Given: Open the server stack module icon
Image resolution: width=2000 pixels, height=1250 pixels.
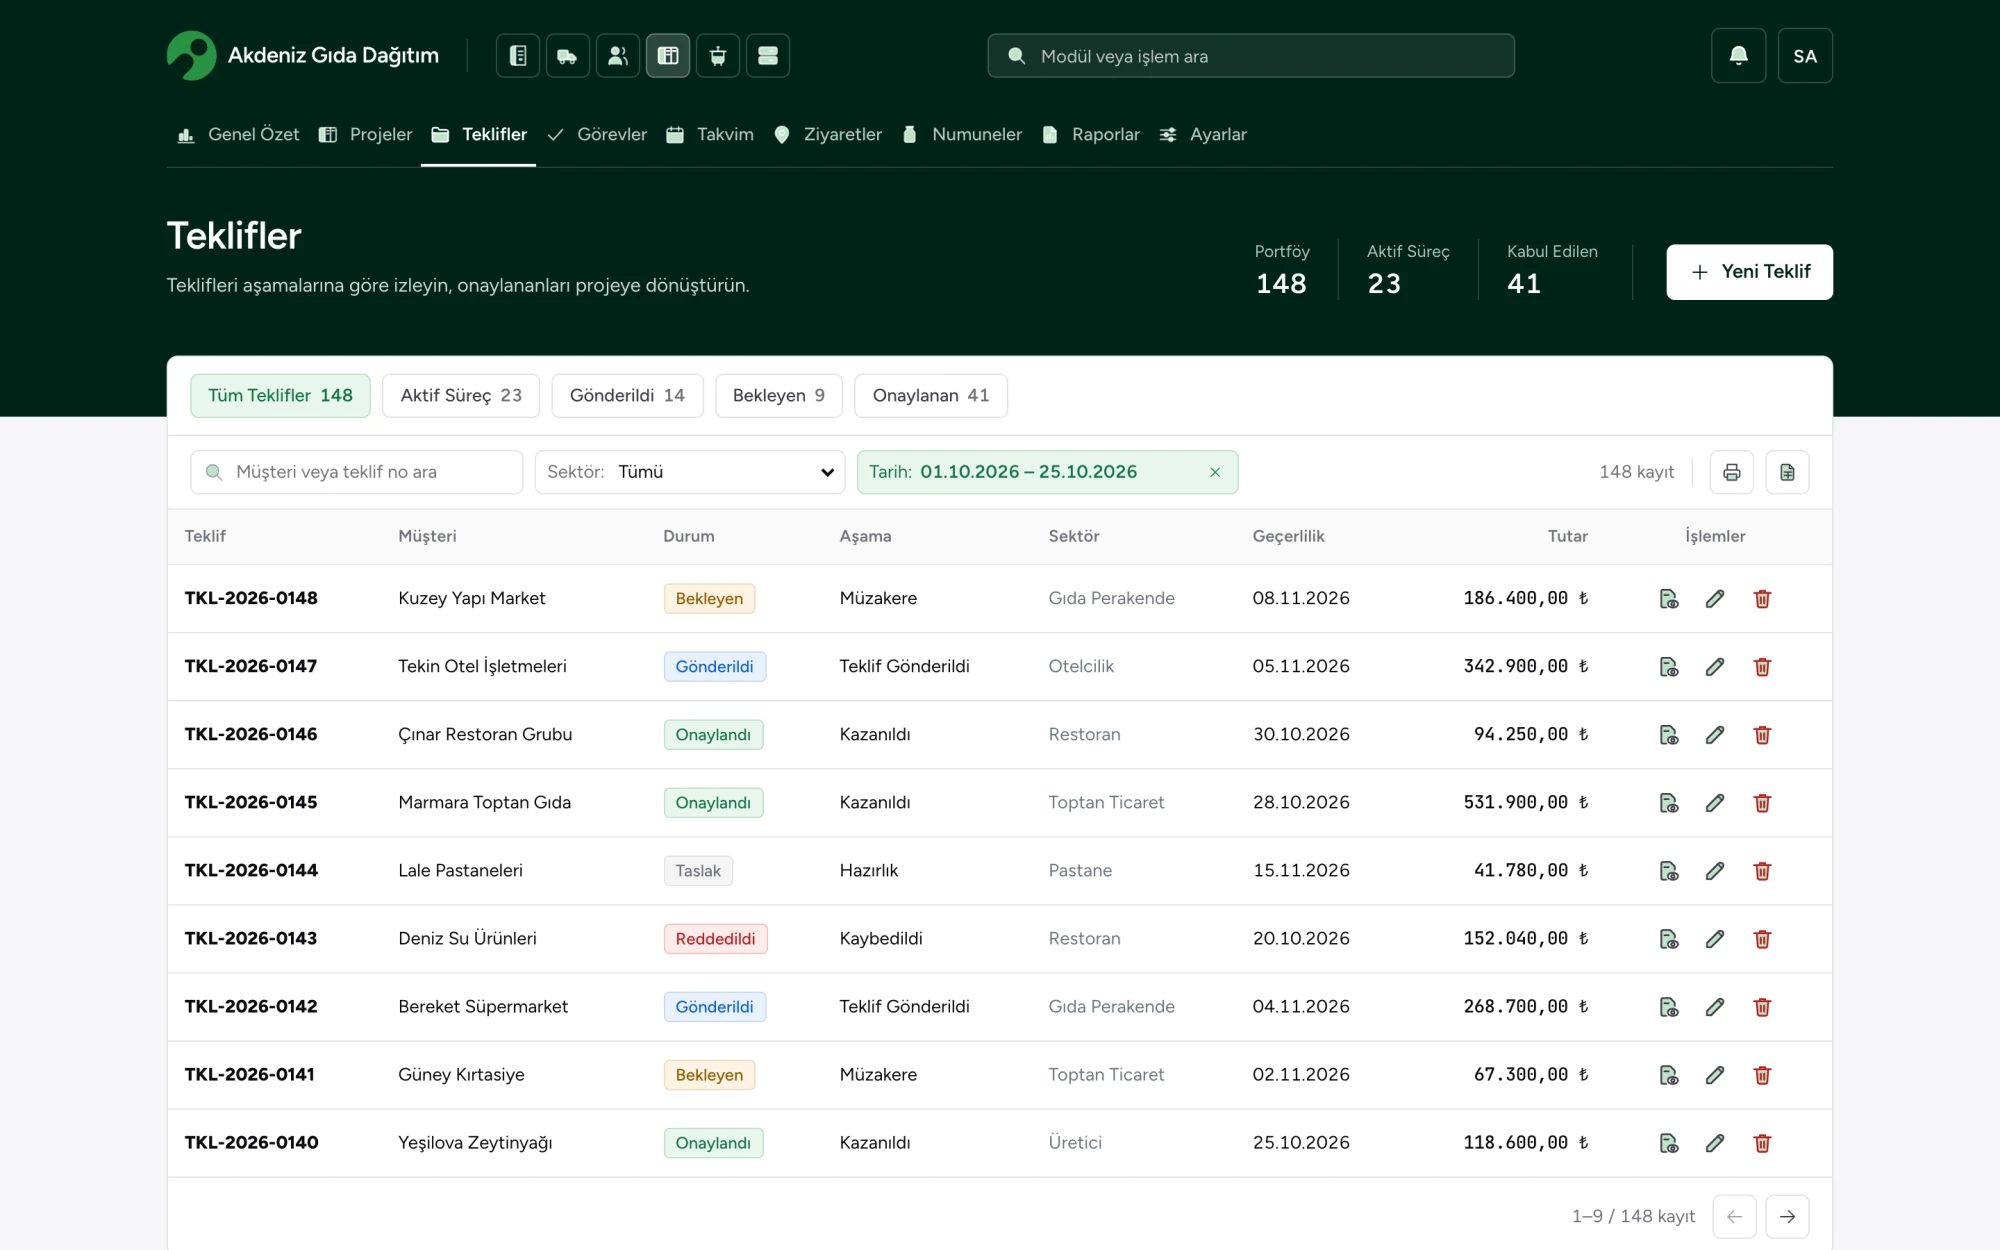Looking at the screenshot, I should click(x=768, y=56).
